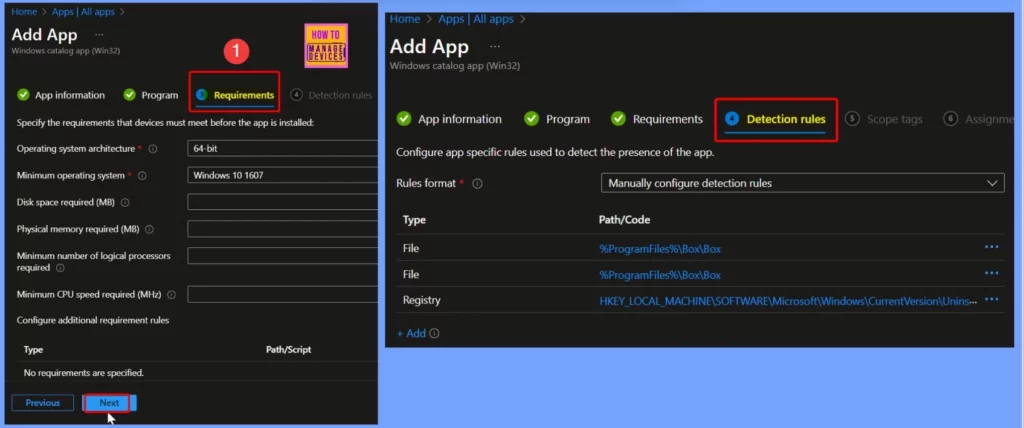Select Detection rules tab in left window
Viewport: 1024px width, 428px height.
[x=332, y=95]
